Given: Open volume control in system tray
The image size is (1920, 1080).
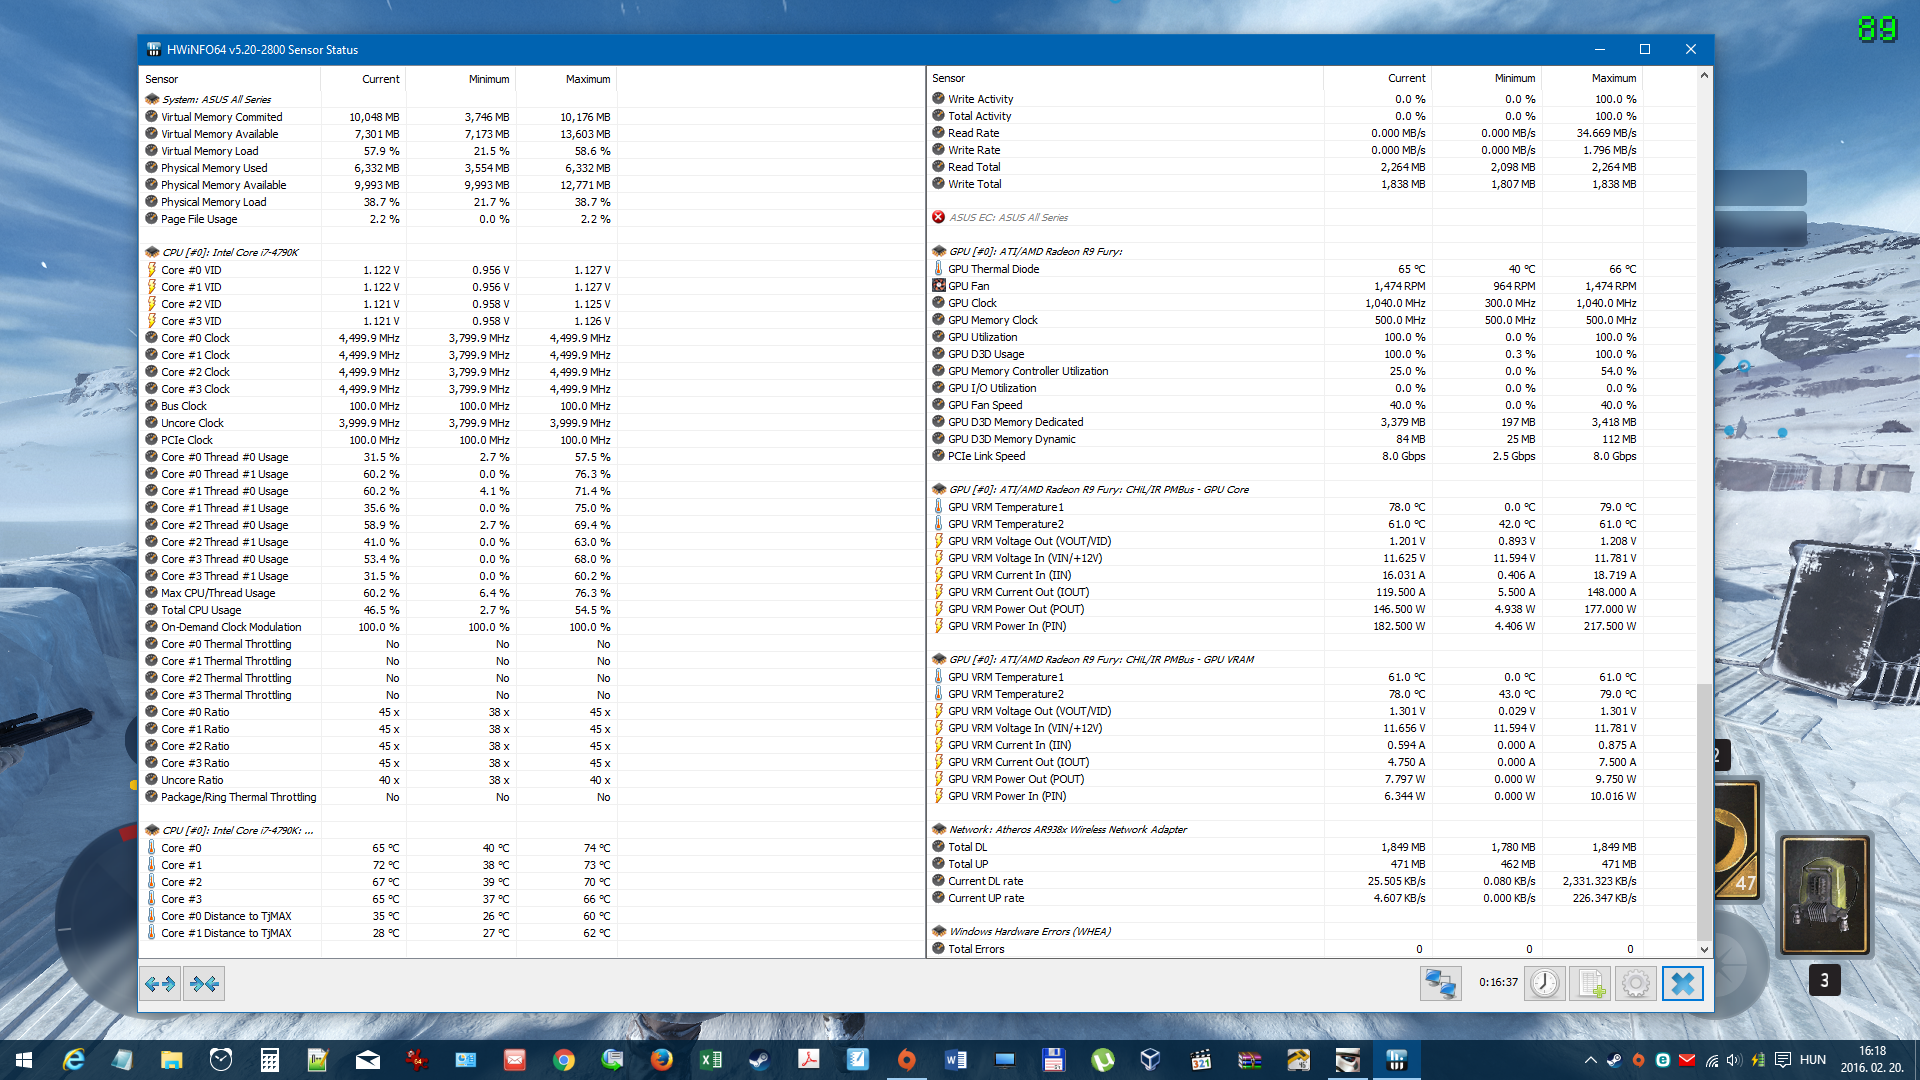Looking at the screenshot, I should [x=1734, y=1060].
